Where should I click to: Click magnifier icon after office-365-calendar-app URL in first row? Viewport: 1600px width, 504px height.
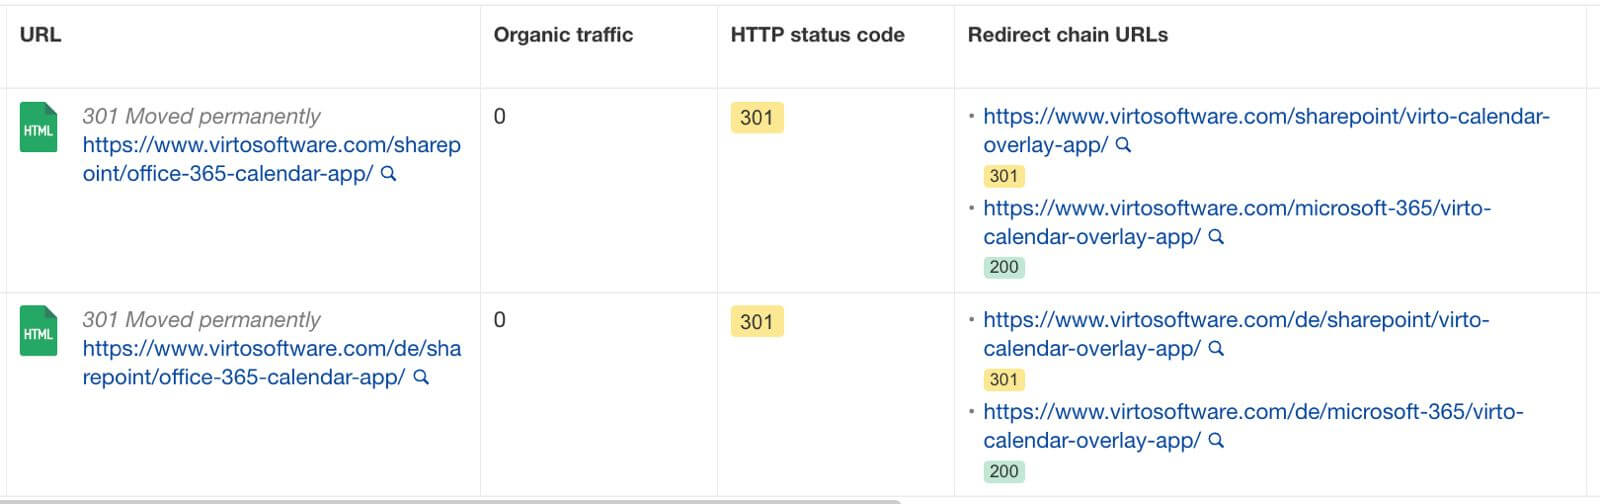pos(389,174)
